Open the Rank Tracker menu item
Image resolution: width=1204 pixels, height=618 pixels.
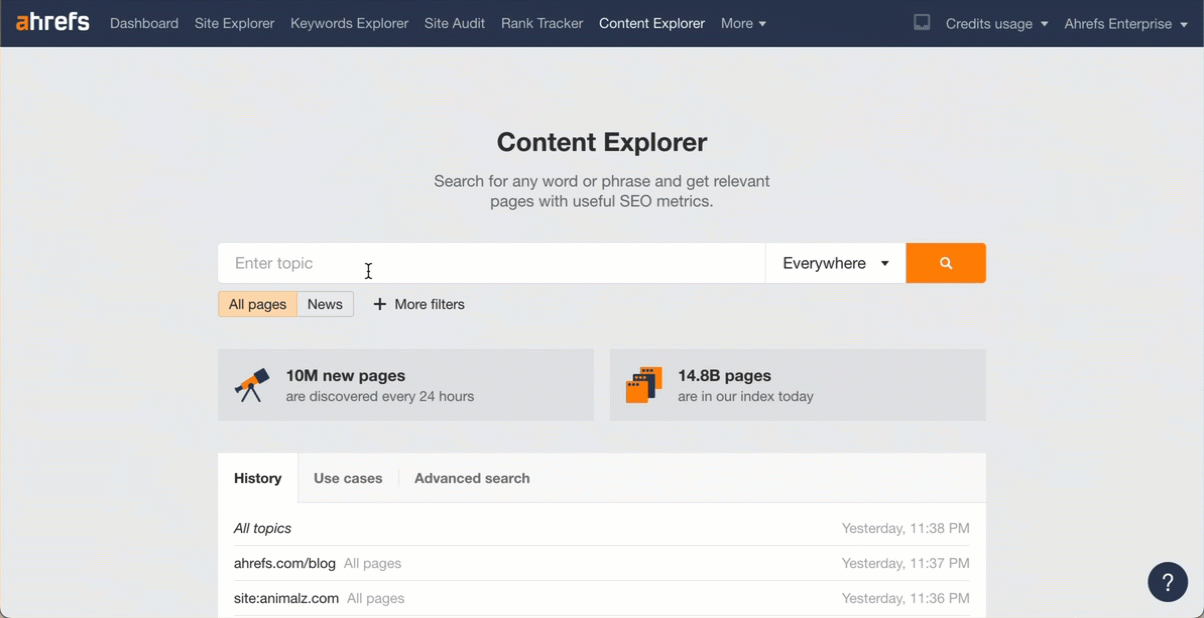coord(541,23)
